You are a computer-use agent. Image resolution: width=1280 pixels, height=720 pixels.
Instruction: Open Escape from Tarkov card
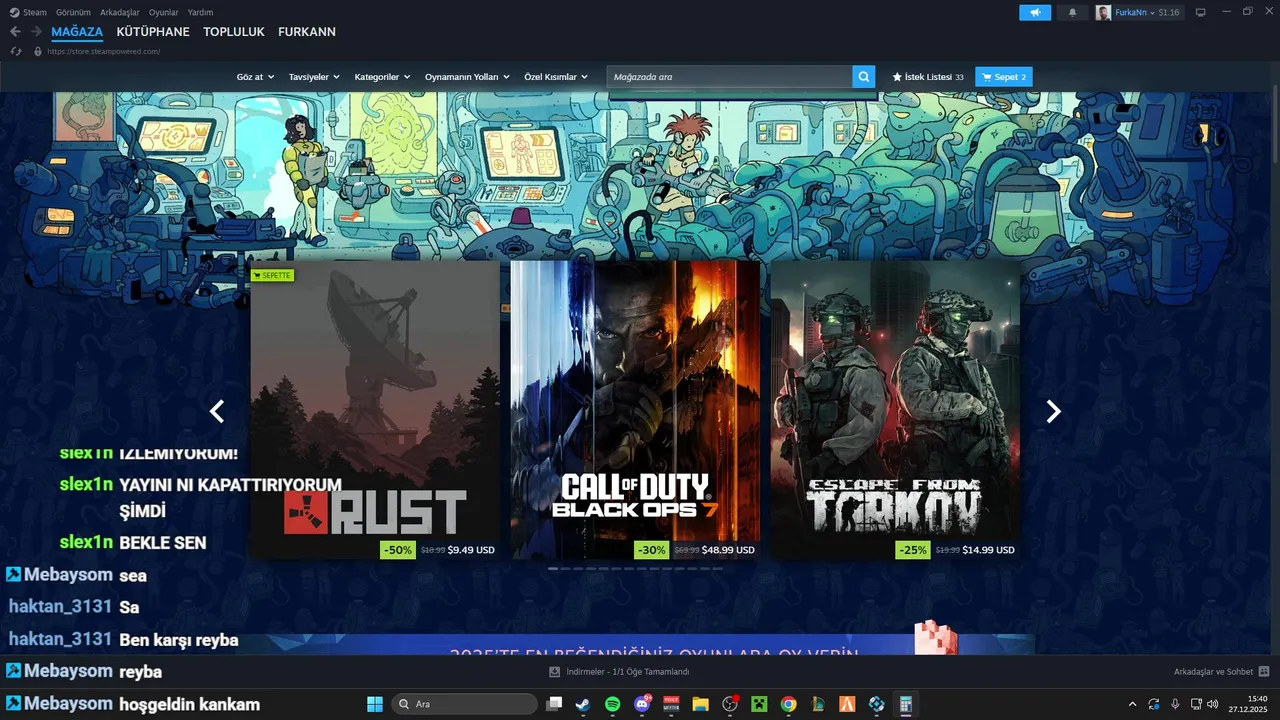[895, 410]
